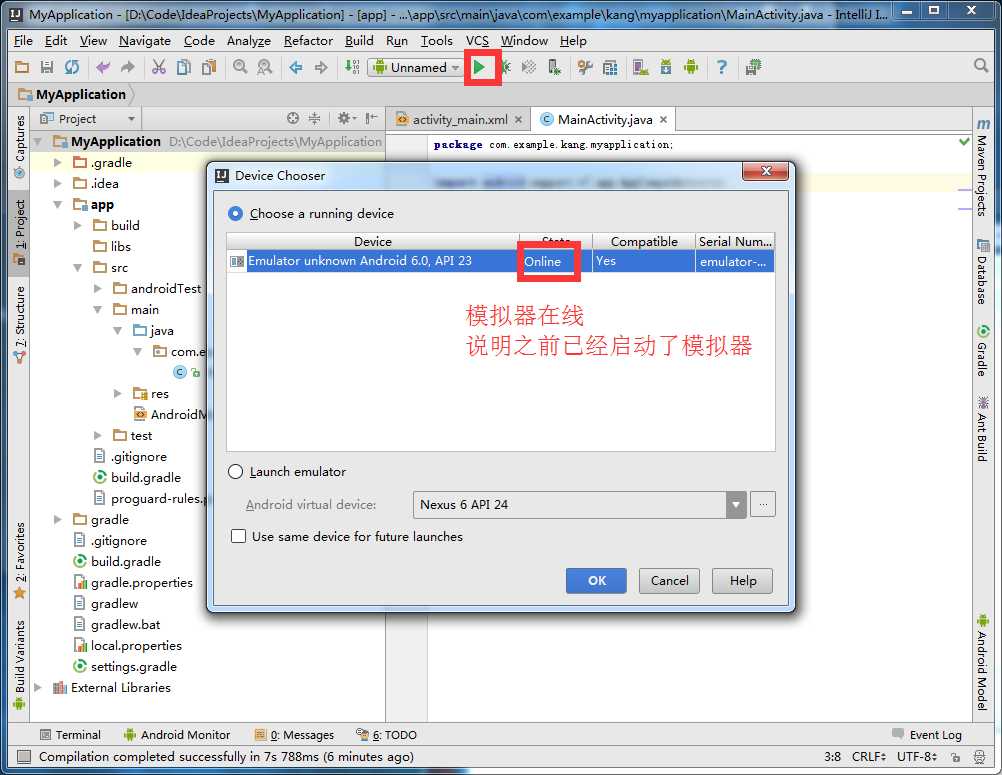Open the Android Monitor tool window
Screen dimensions: 1002x775
pyautogui.click(x=177, y=735)
